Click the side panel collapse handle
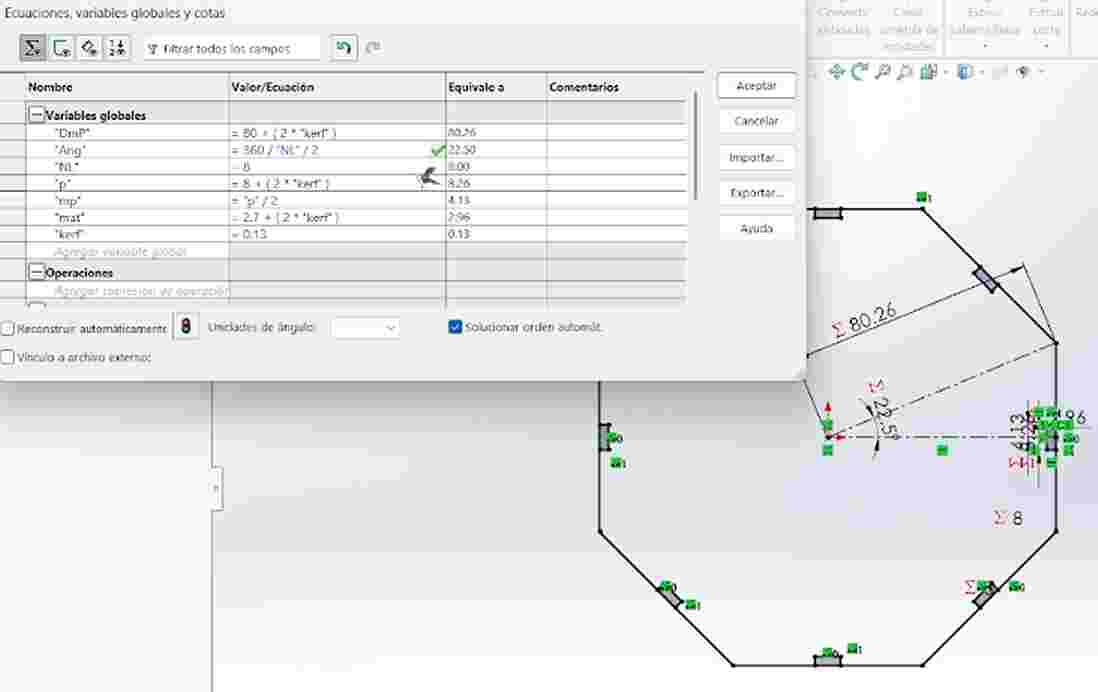The image size is (1098, 692). (216, 488)
